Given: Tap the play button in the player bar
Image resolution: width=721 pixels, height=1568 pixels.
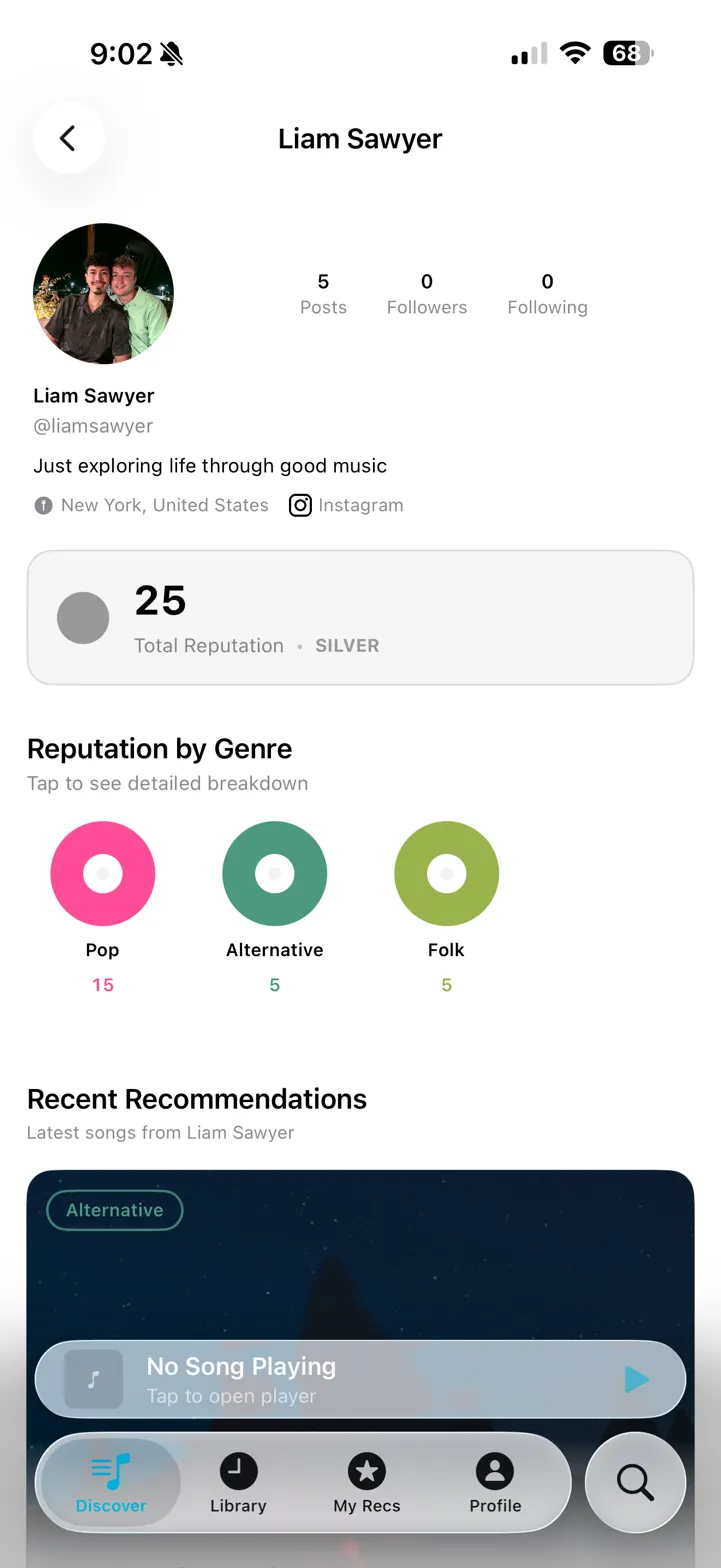Looking at the screenshot, I should (637, 1380).
